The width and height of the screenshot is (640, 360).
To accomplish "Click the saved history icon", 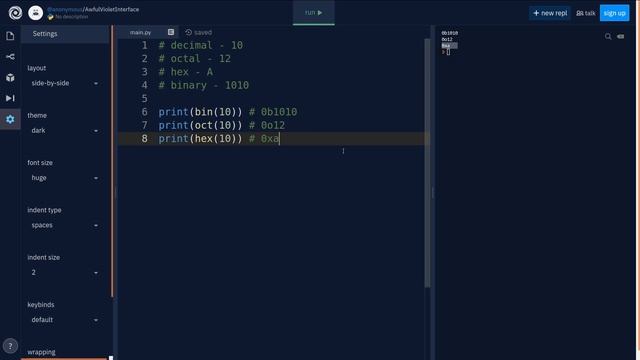I will point(189,32).
